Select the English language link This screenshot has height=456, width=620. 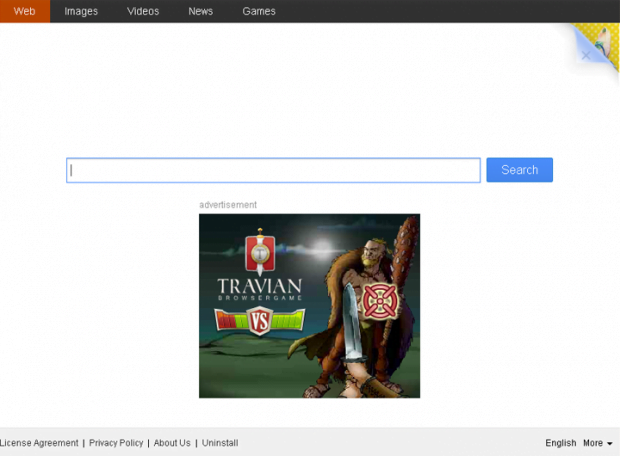click(x=560, y=443)
